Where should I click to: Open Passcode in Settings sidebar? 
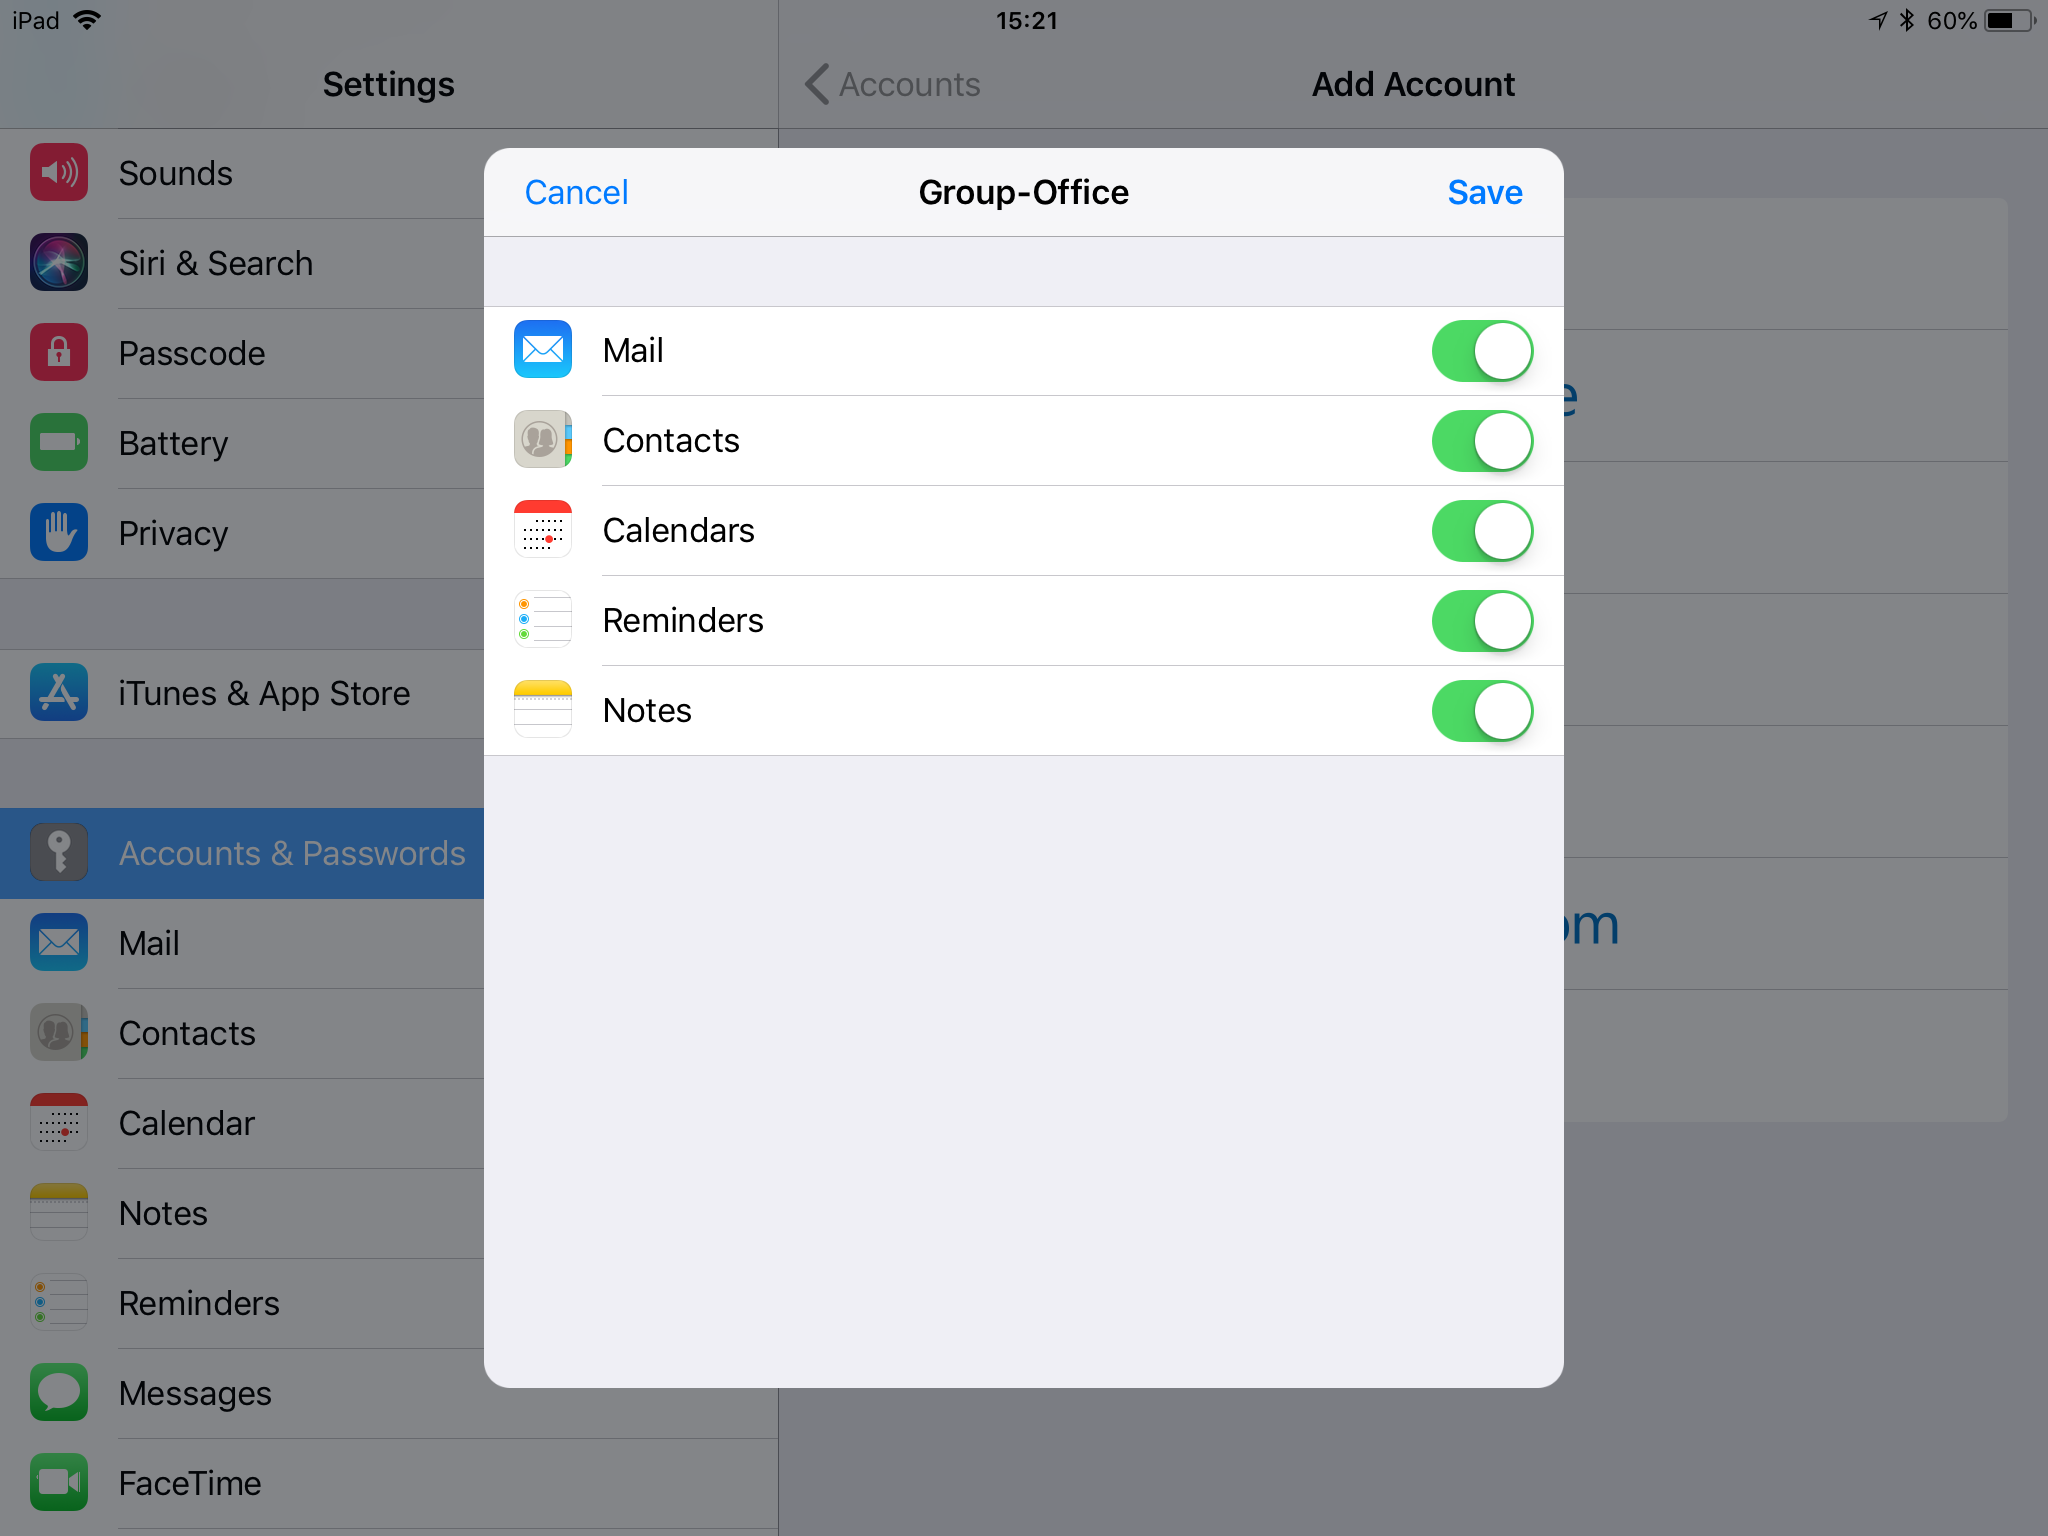pyautogui.click(x=242, y=353)
